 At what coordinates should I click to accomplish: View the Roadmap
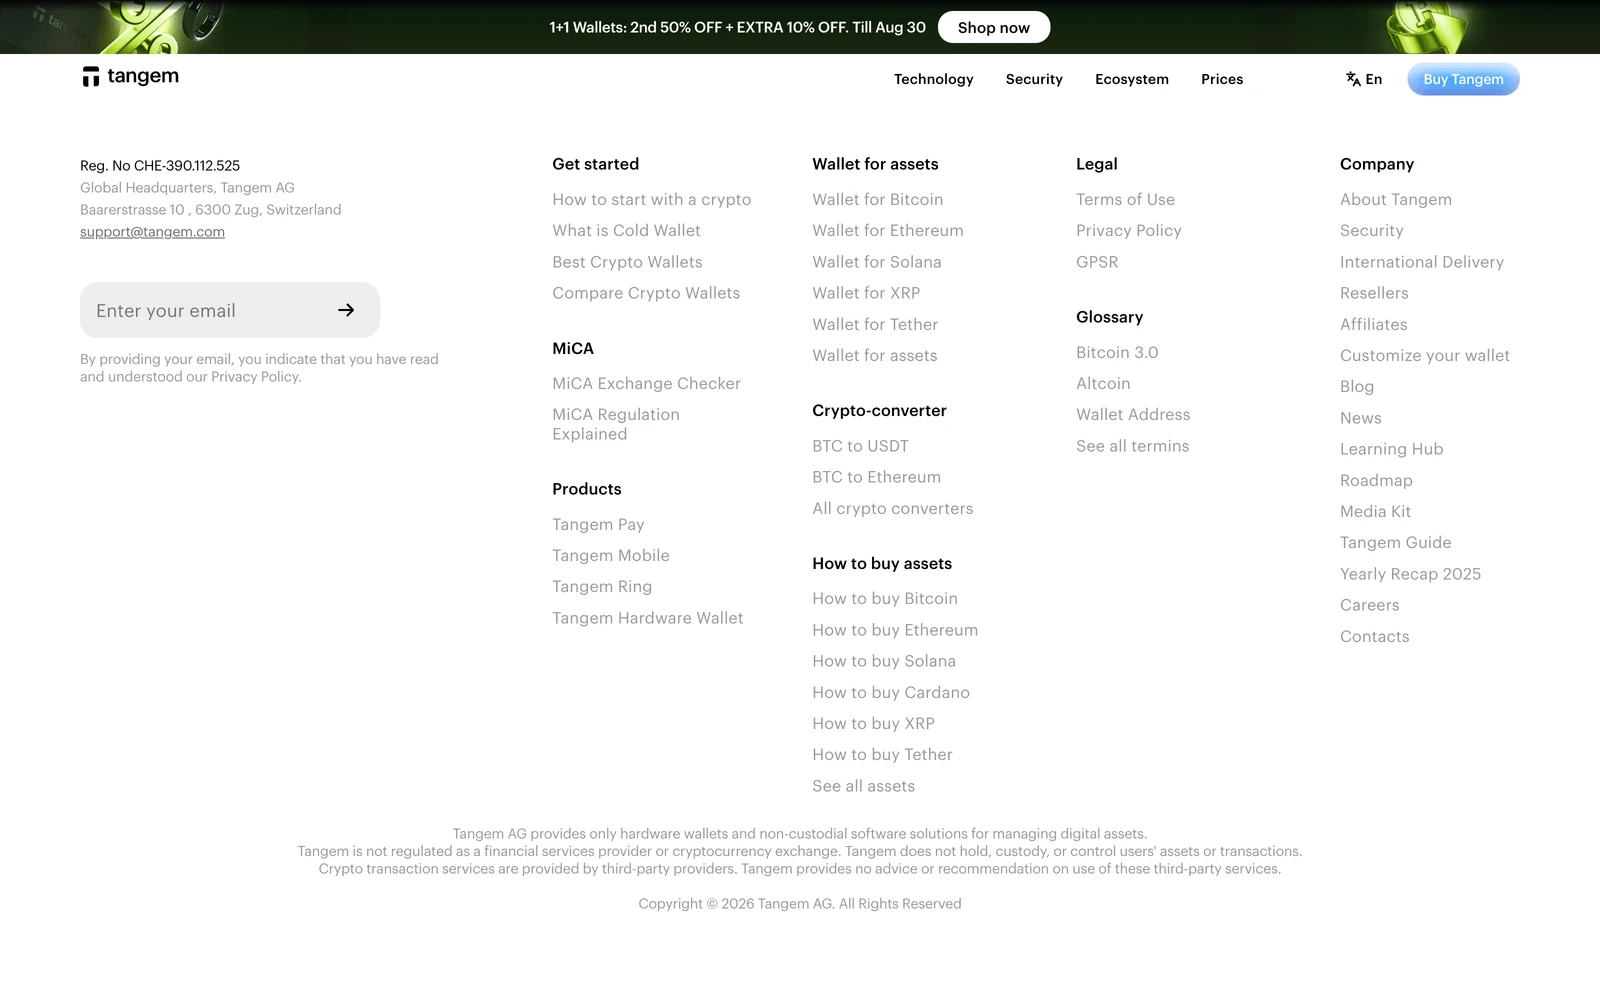click(x=1376, y=480)
